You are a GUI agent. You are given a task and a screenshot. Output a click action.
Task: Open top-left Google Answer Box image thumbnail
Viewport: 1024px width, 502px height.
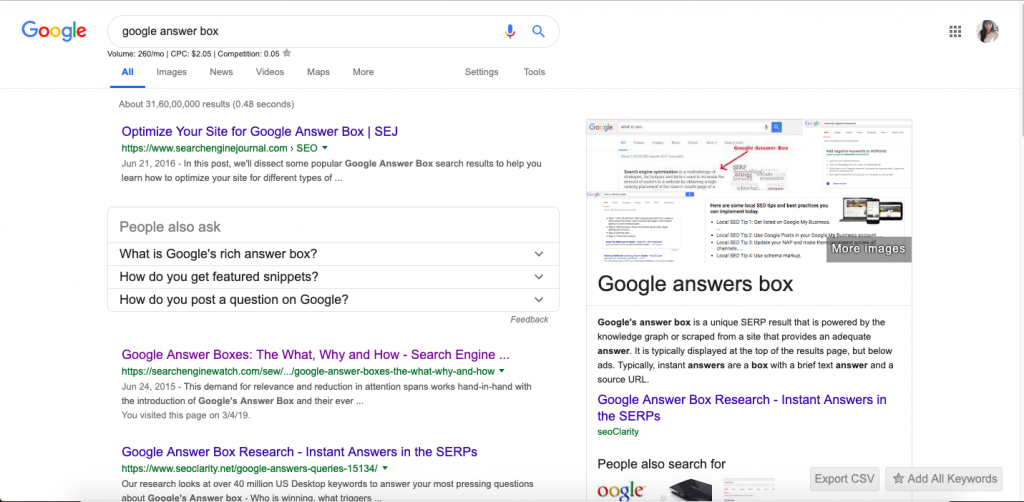click(695, 155)
